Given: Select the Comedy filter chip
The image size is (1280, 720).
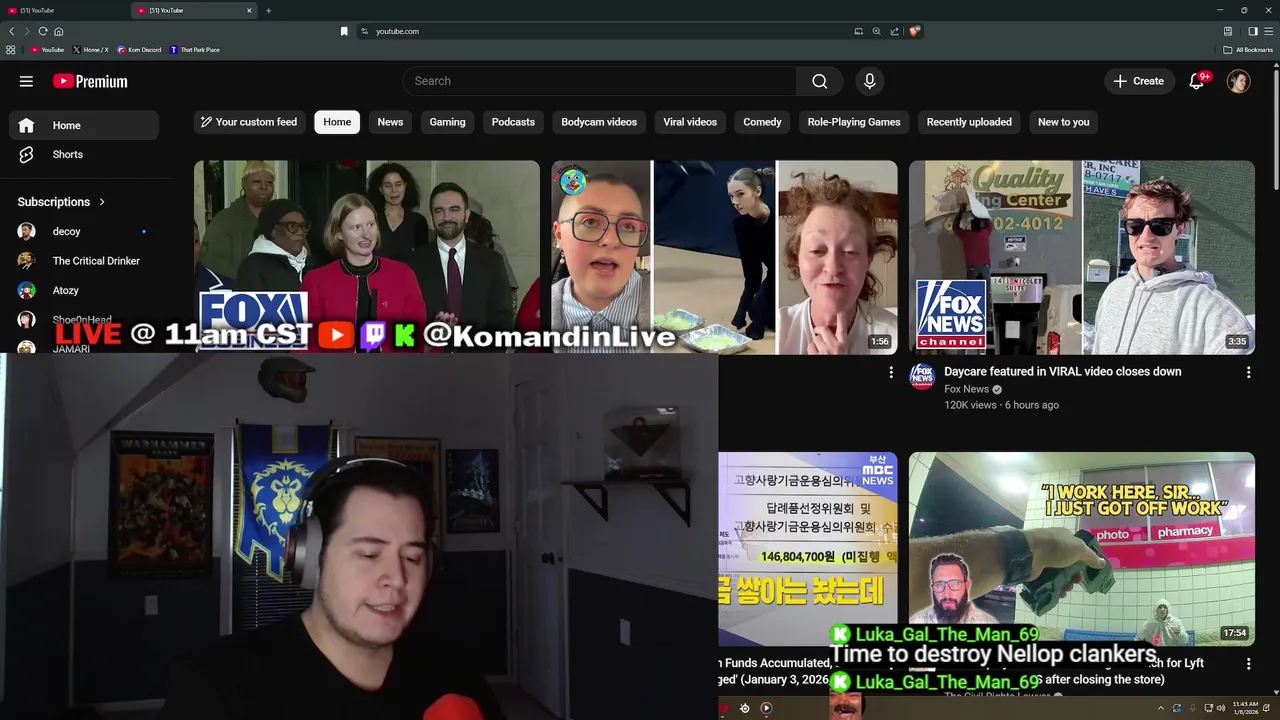Looking at the screenshot, I should tap(762, 122).
